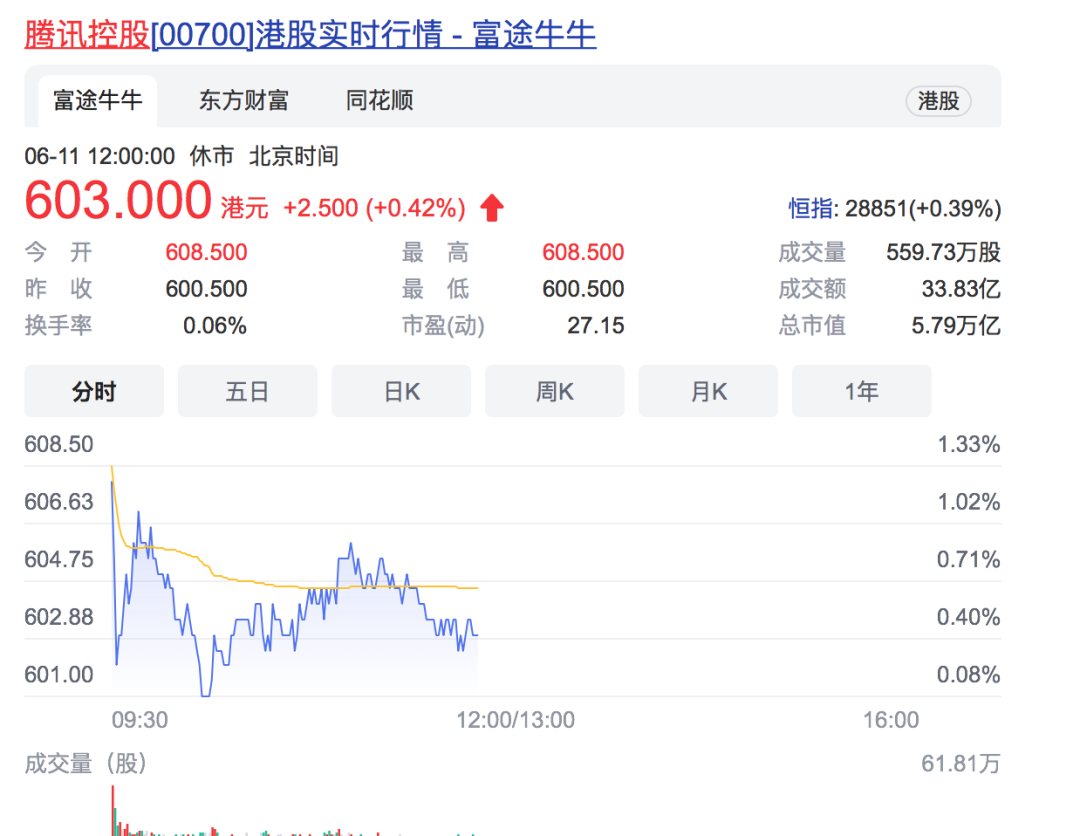Click the 总市值 value 5.79万亿
The height and width of the screenshot is (836, 1080).
pos(955,325)
